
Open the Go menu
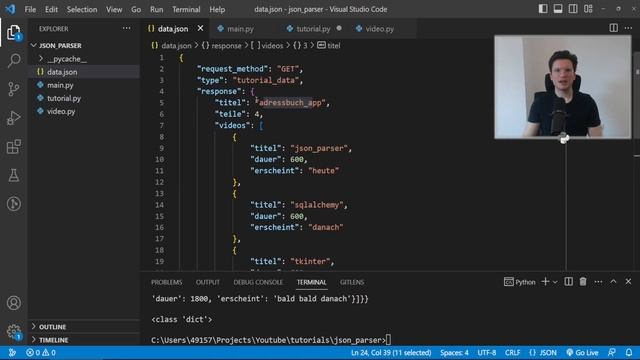(136, 9)
